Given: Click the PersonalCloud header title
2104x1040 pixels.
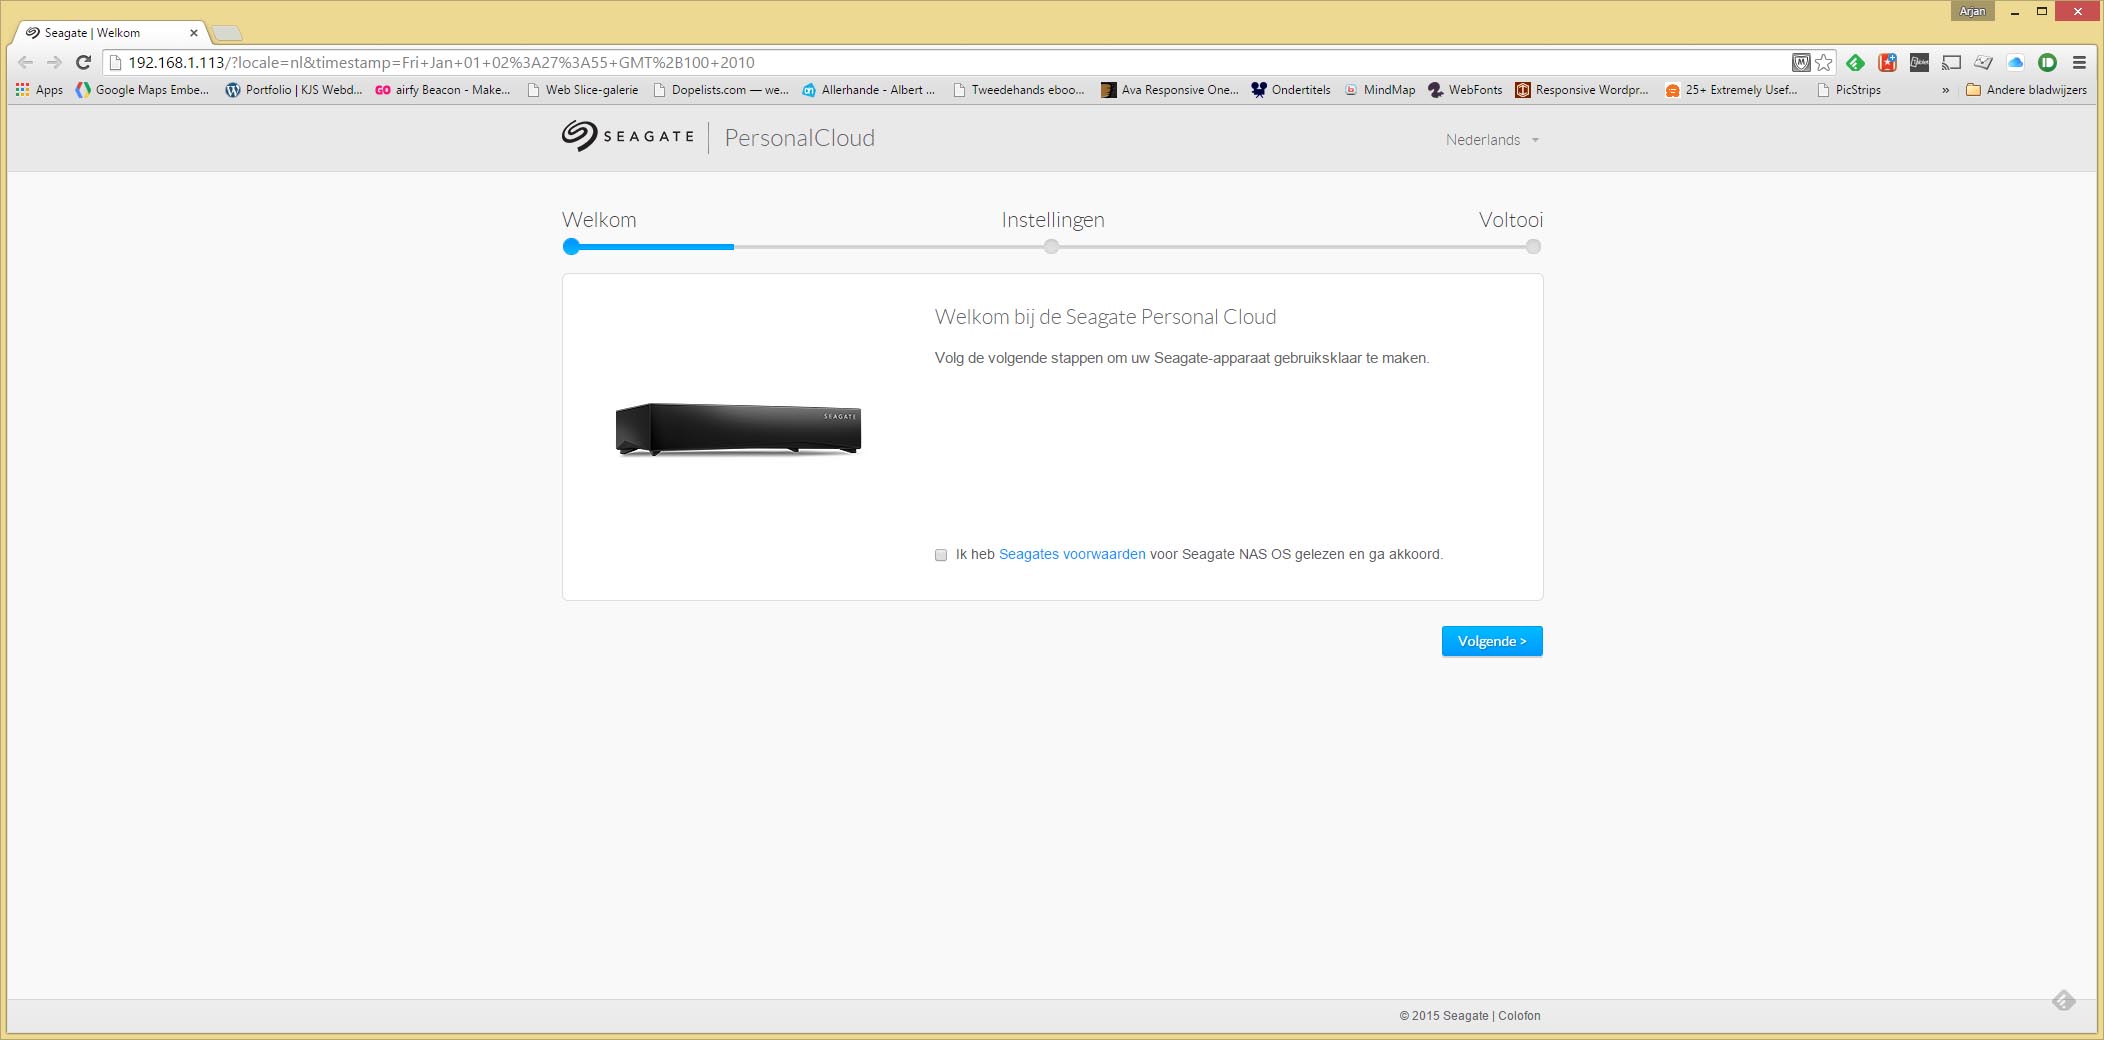Looking at the screenshot, I should (800, 138).
